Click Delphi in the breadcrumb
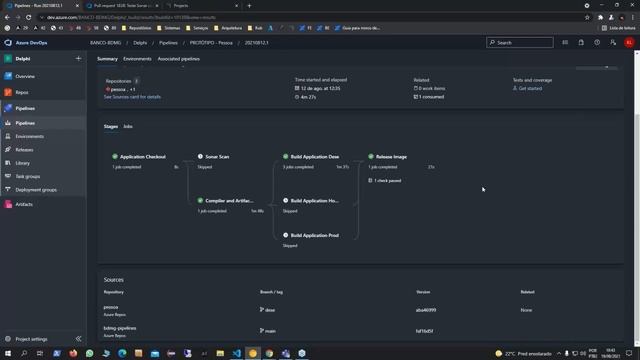 click(x=140, y=43)
